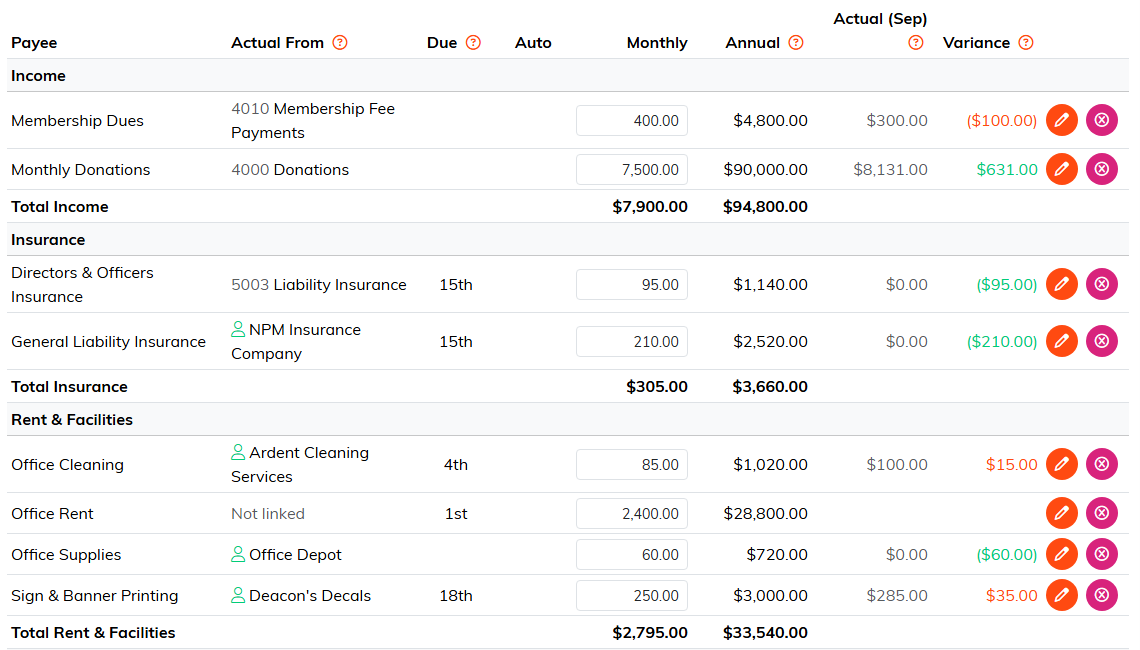Delete the Membership Dues row
The image size is (1140, 650).
[1101, 120]
